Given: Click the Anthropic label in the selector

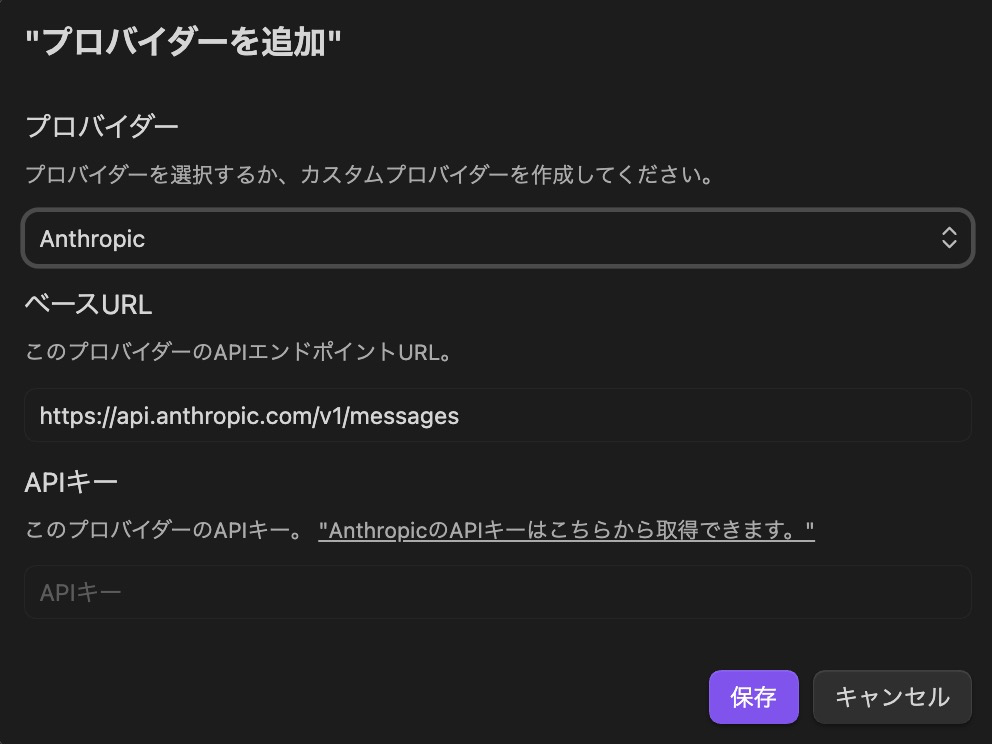Looking at the screenshot, I should (92, 238).
